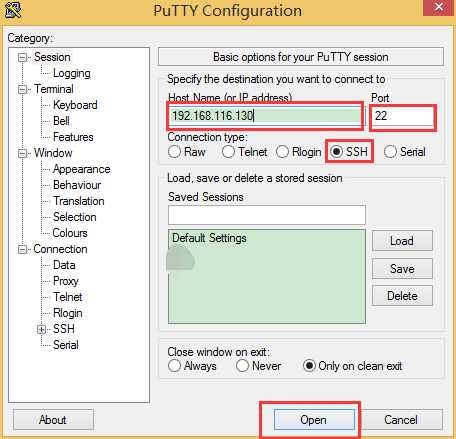Open Translation settings

(79, 201)
